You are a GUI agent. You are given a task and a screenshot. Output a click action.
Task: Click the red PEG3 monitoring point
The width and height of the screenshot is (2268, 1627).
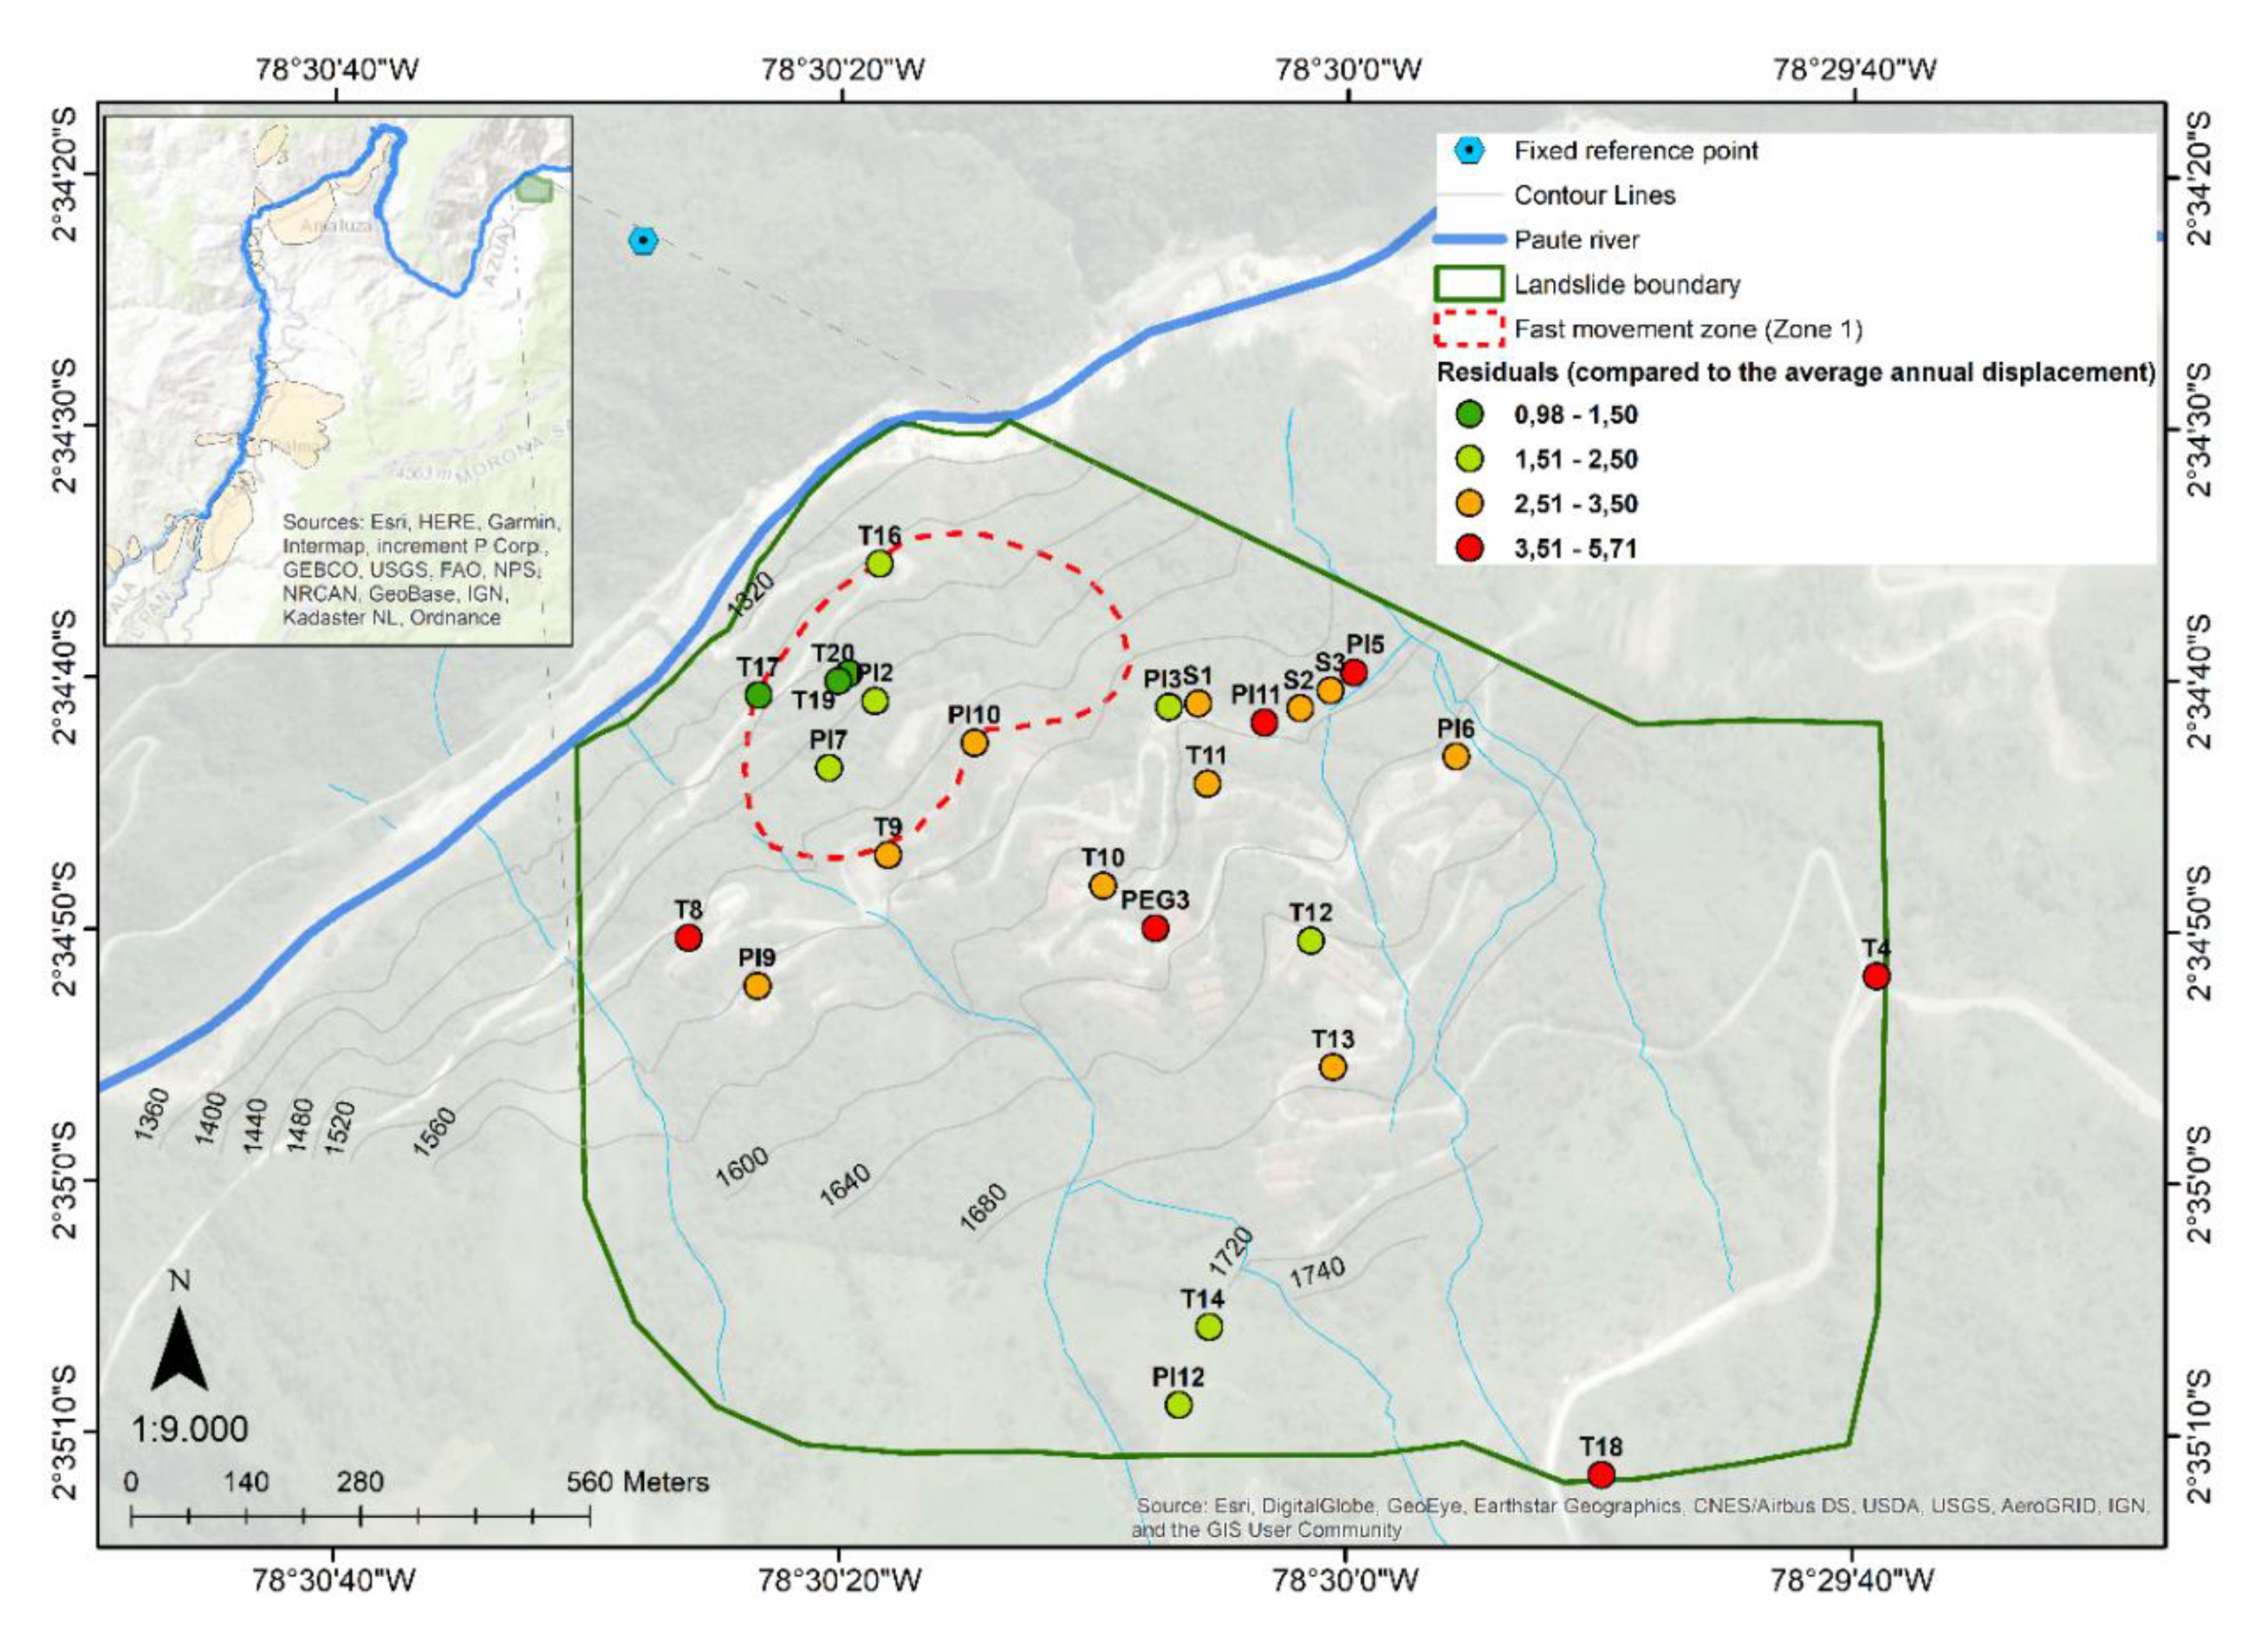pos(1155,928)
